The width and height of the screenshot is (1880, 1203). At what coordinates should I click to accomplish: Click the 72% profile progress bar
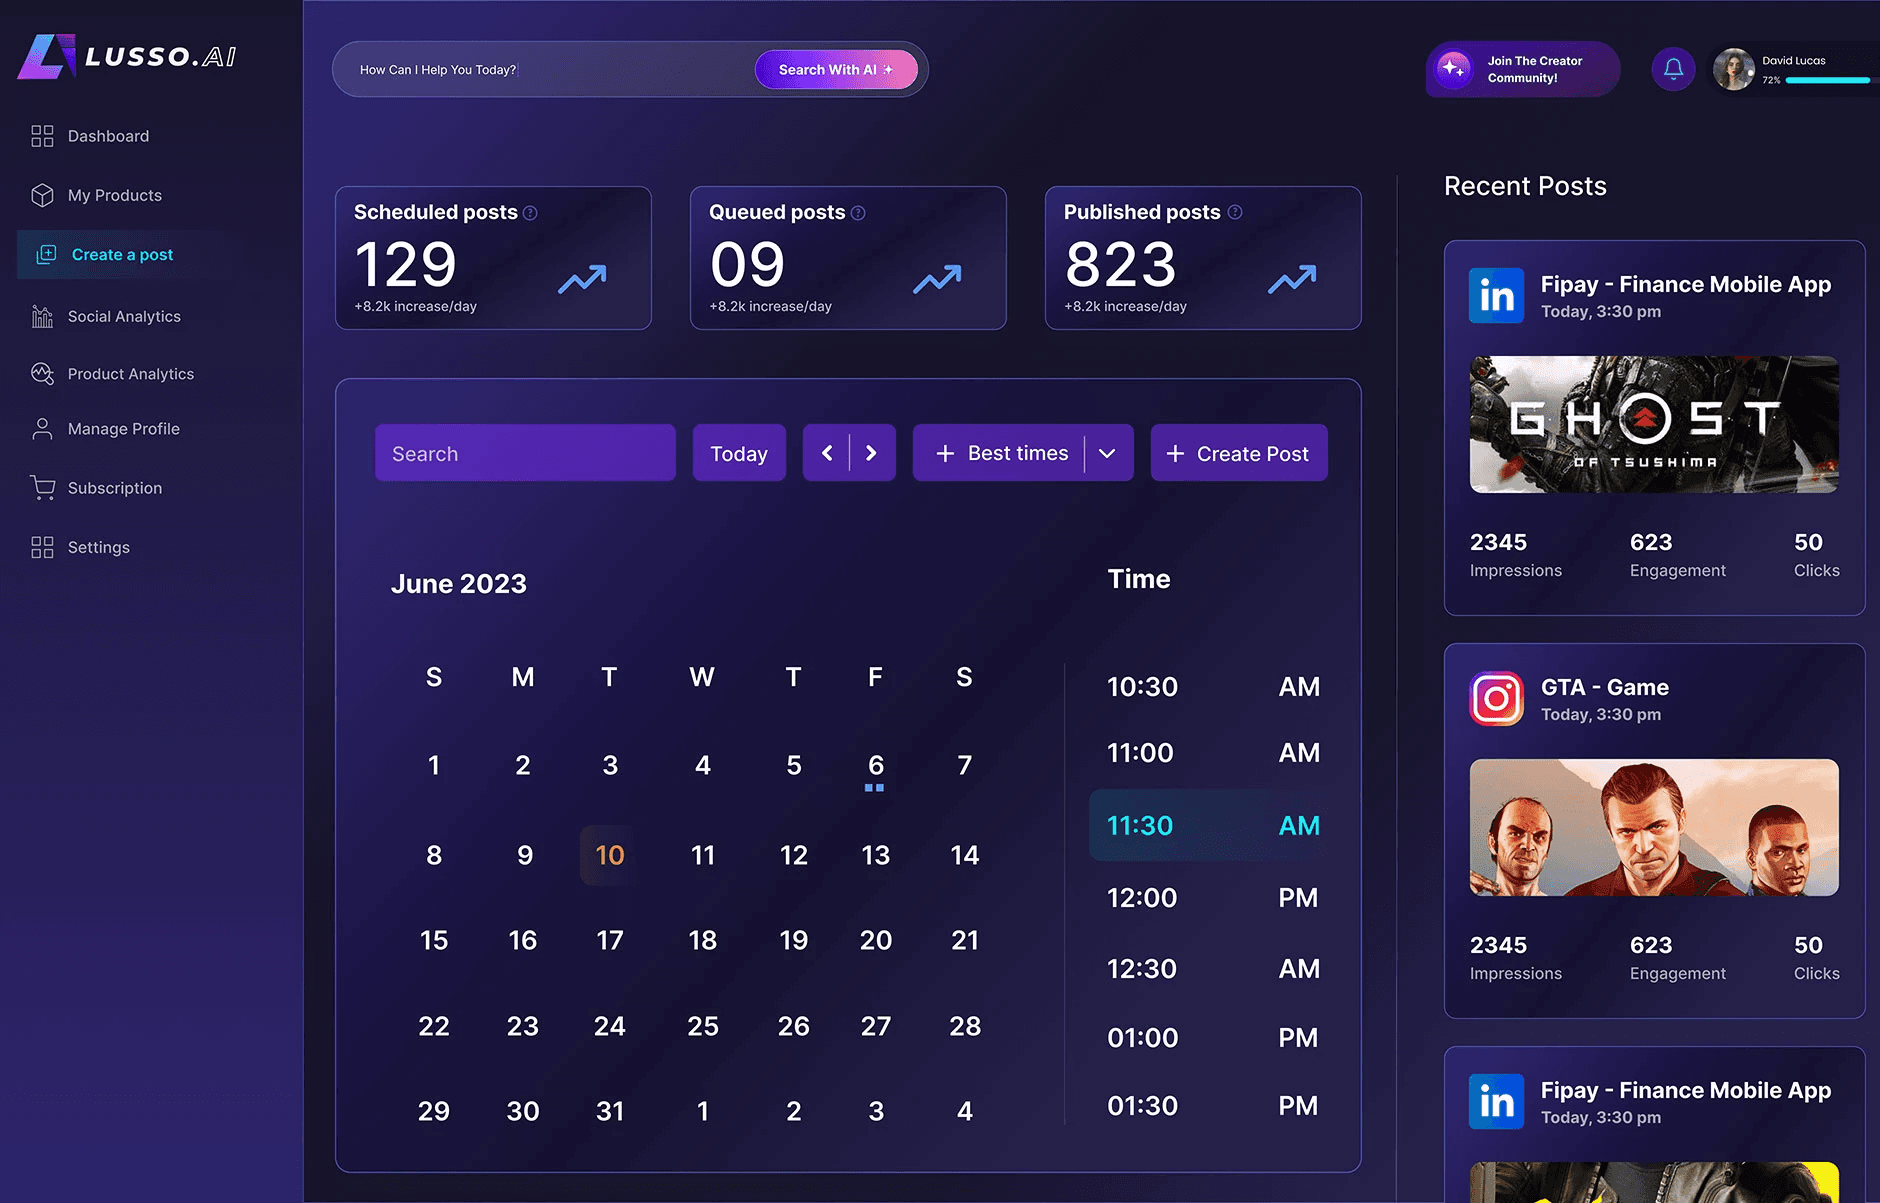[1827, 80]
